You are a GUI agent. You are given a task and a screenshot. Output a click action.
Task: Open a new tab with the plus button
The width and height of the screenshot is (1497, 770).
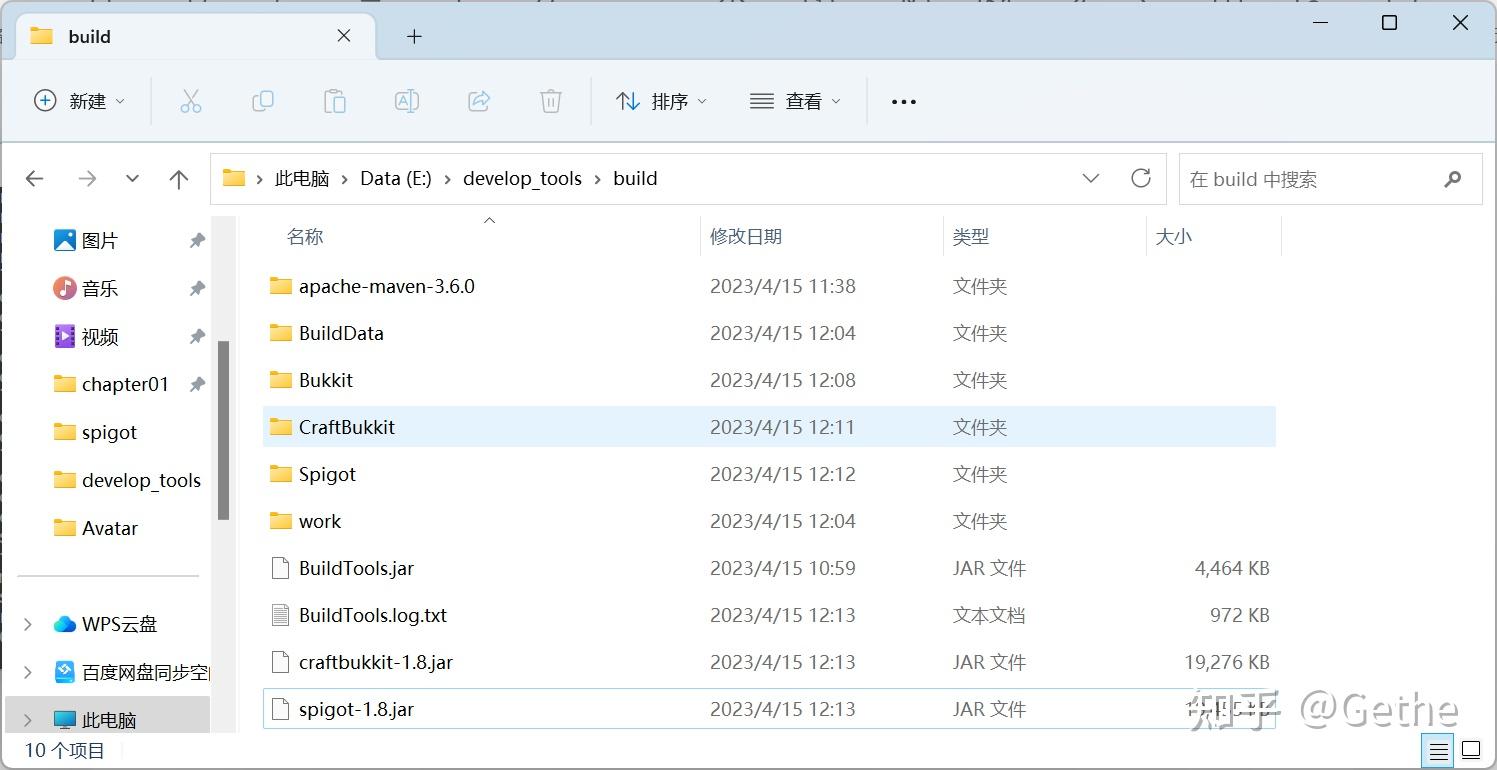413,36
